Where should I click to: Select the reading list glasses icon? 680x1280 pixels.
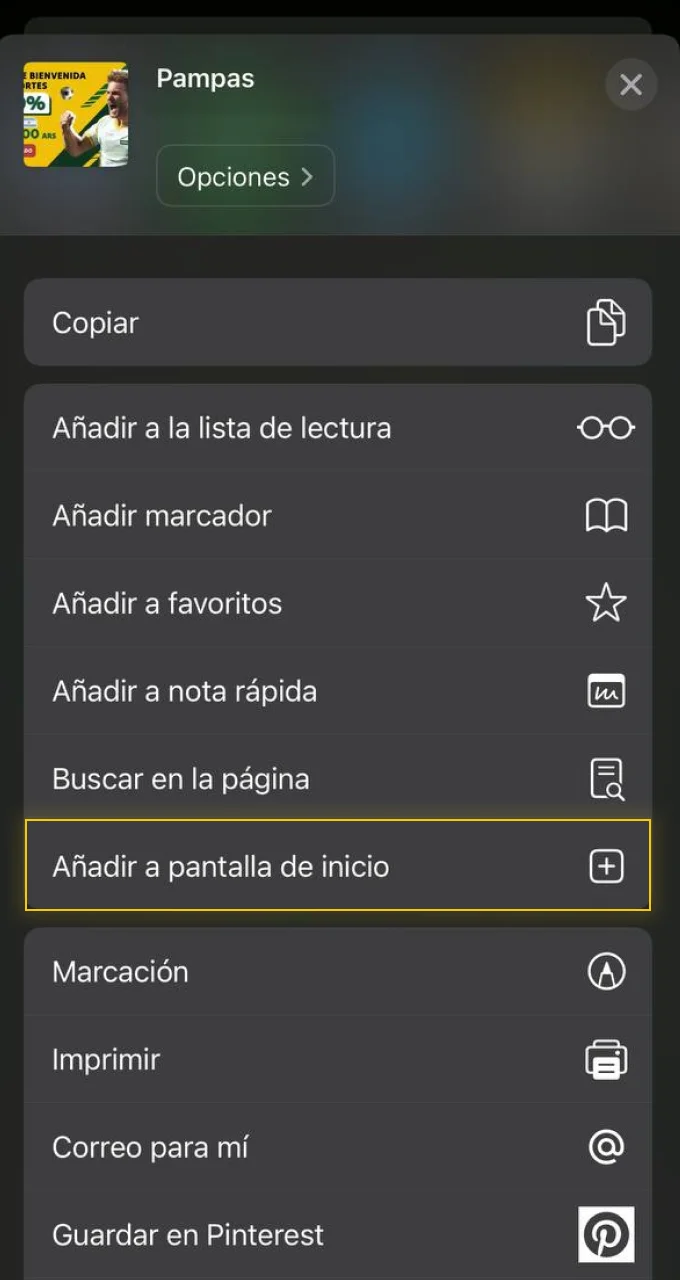coord(606,427)
